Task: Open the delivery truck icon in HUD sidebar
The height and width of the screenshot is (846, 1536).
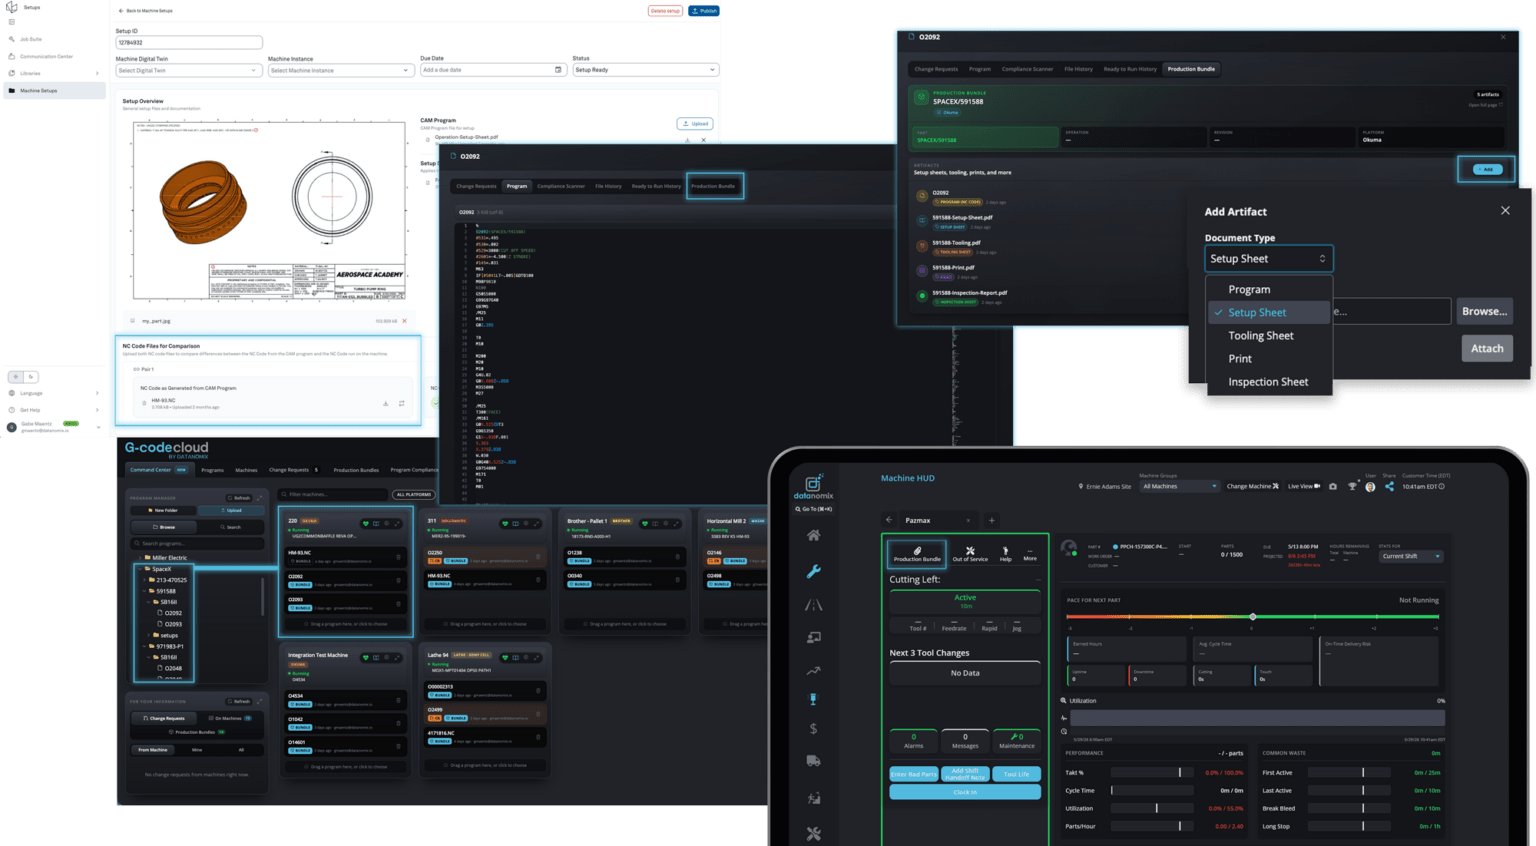Action: pyautogui.click(x=814, y=761)
